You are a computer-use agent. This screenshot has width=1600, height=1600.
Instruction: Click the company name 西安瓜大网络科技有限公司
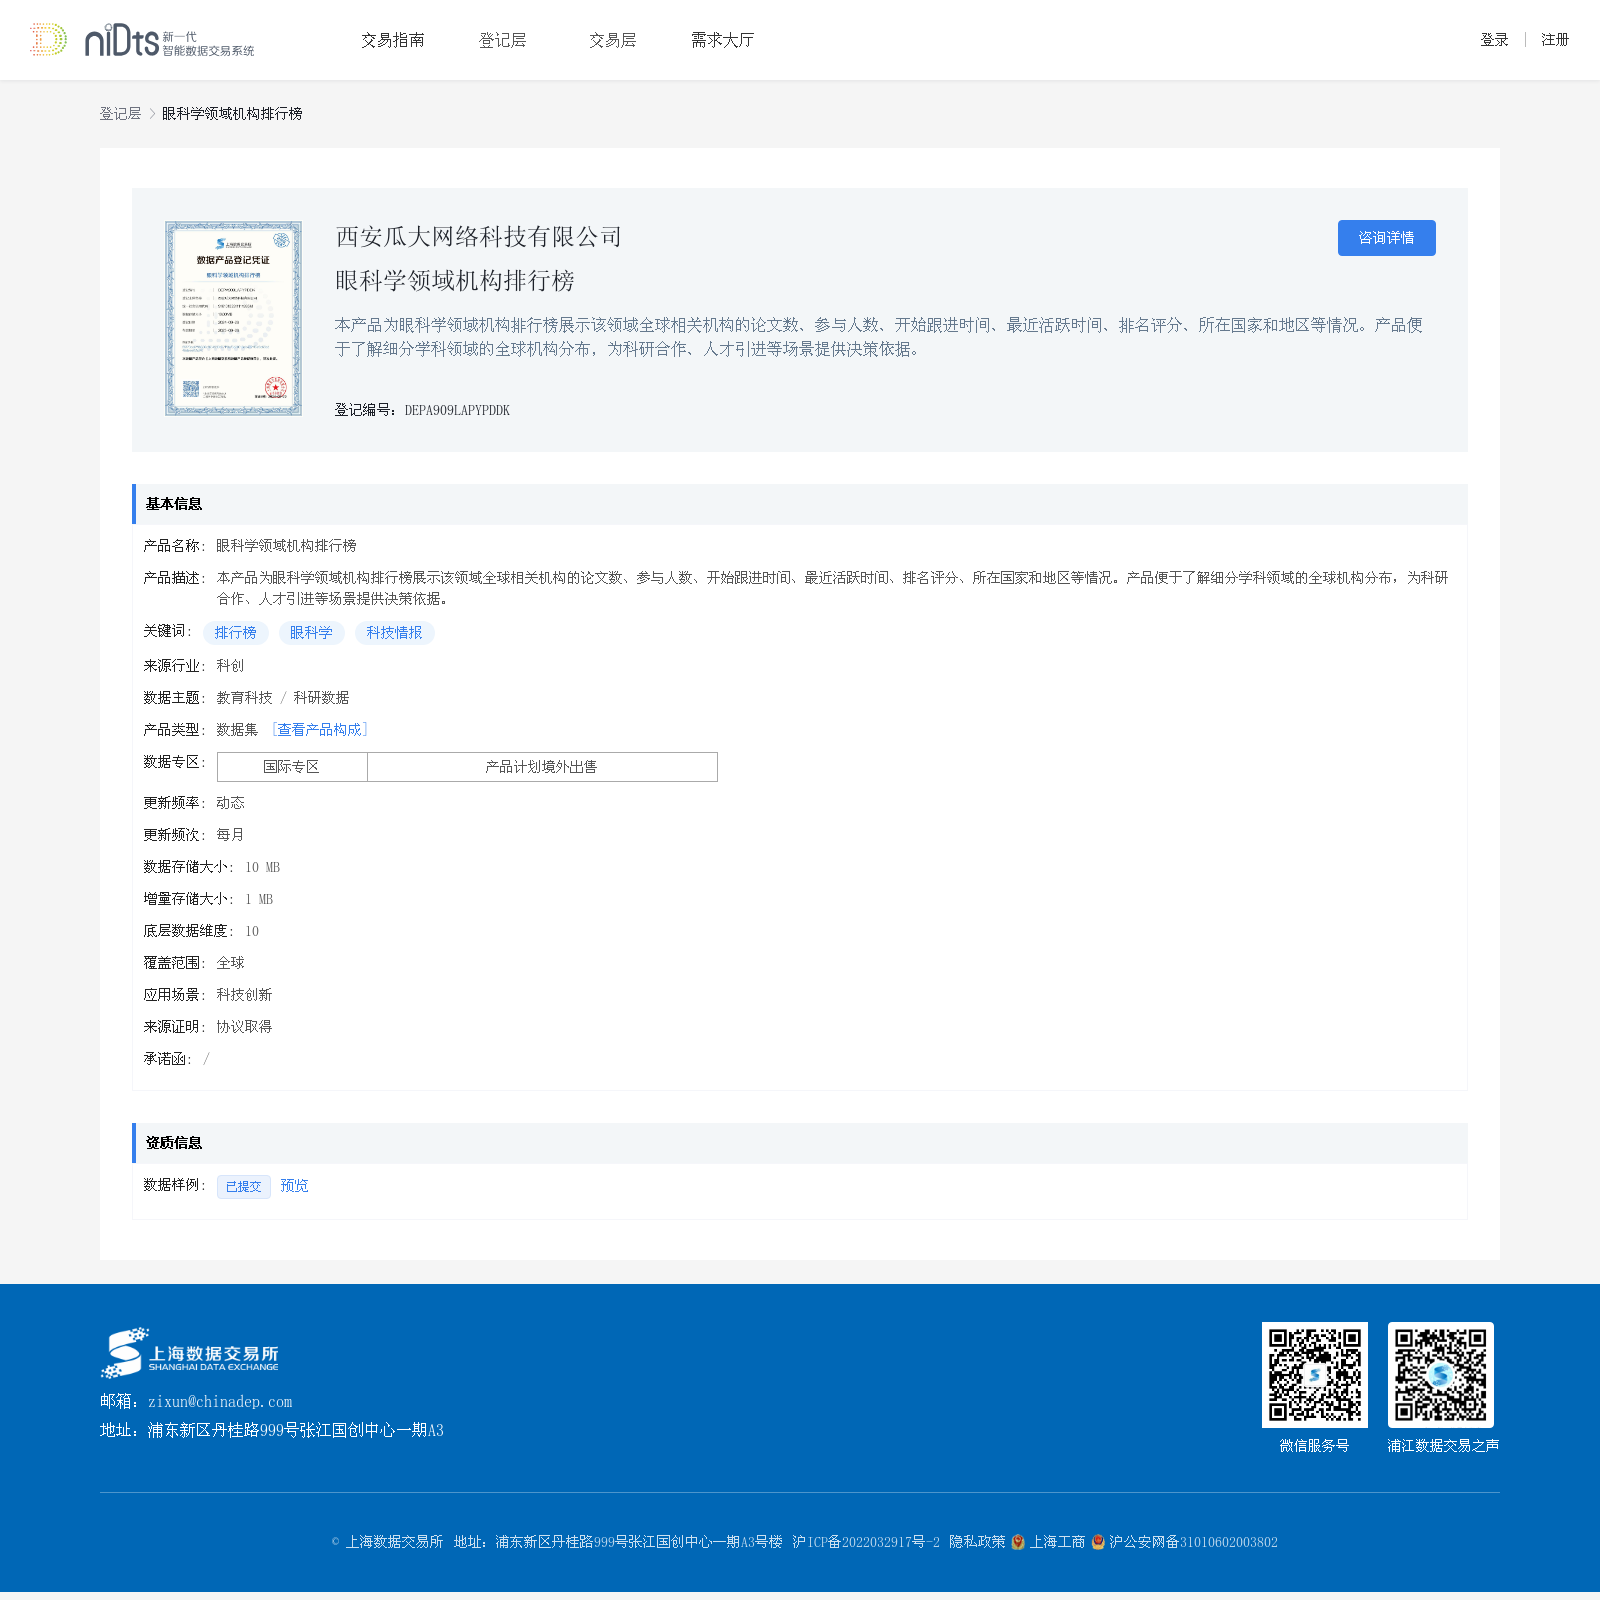(479, 237)
